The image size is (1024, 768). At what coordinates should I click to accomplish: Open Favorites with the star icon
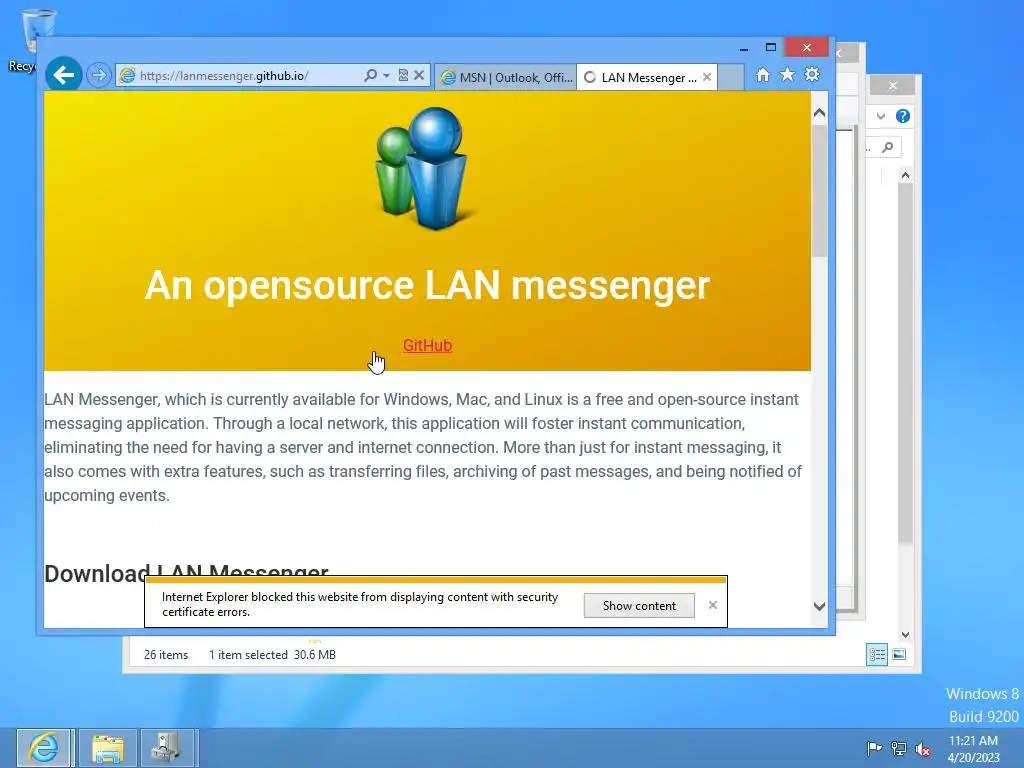pos(788,75)
